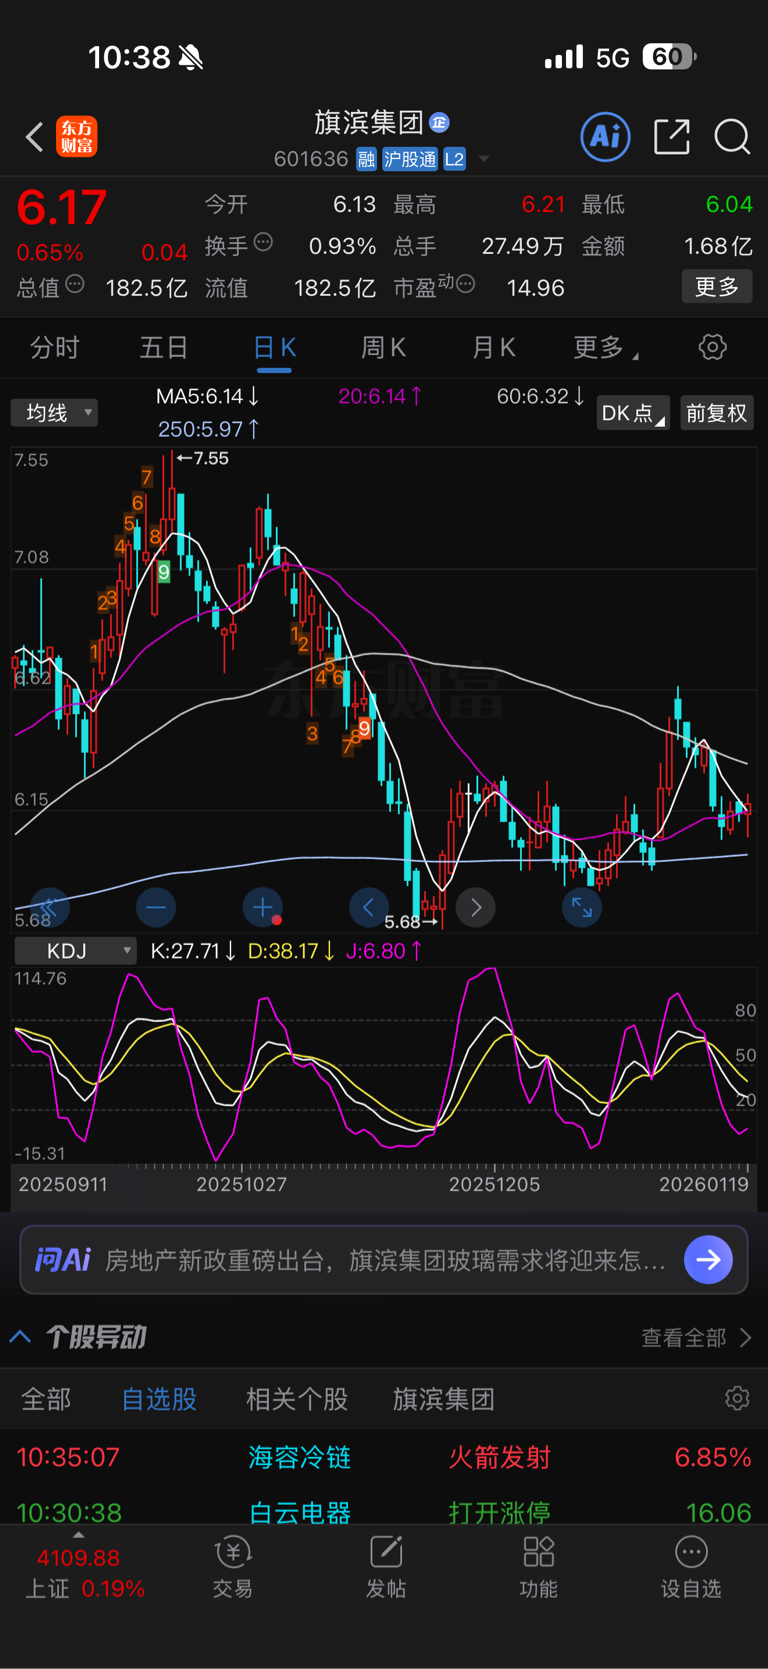
Task: Tap the verified badge beside 旗滨集团
Action: pos(439,122)
